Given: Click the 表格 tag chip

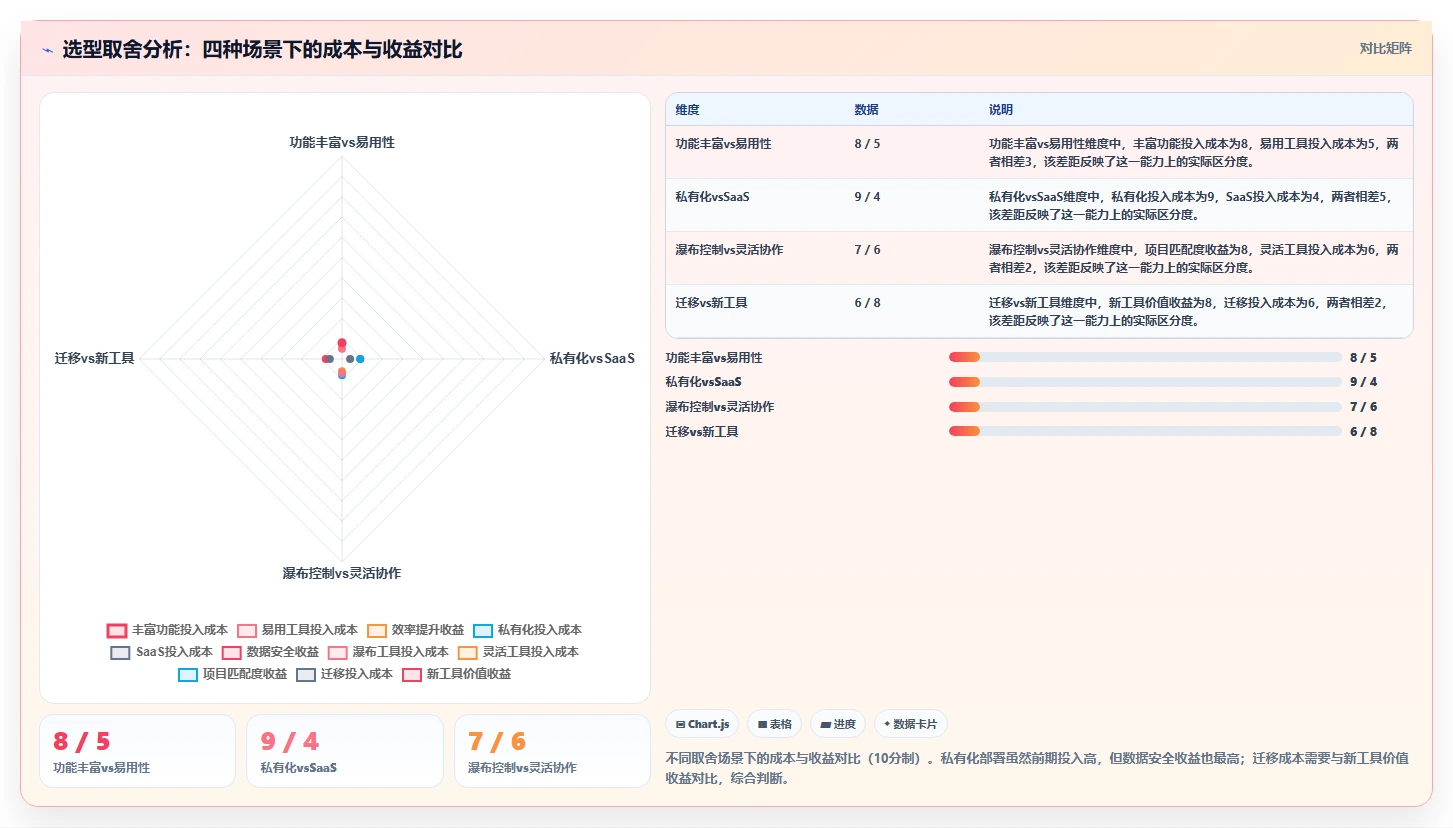Looking at the screenshot, I should point(775,724).
